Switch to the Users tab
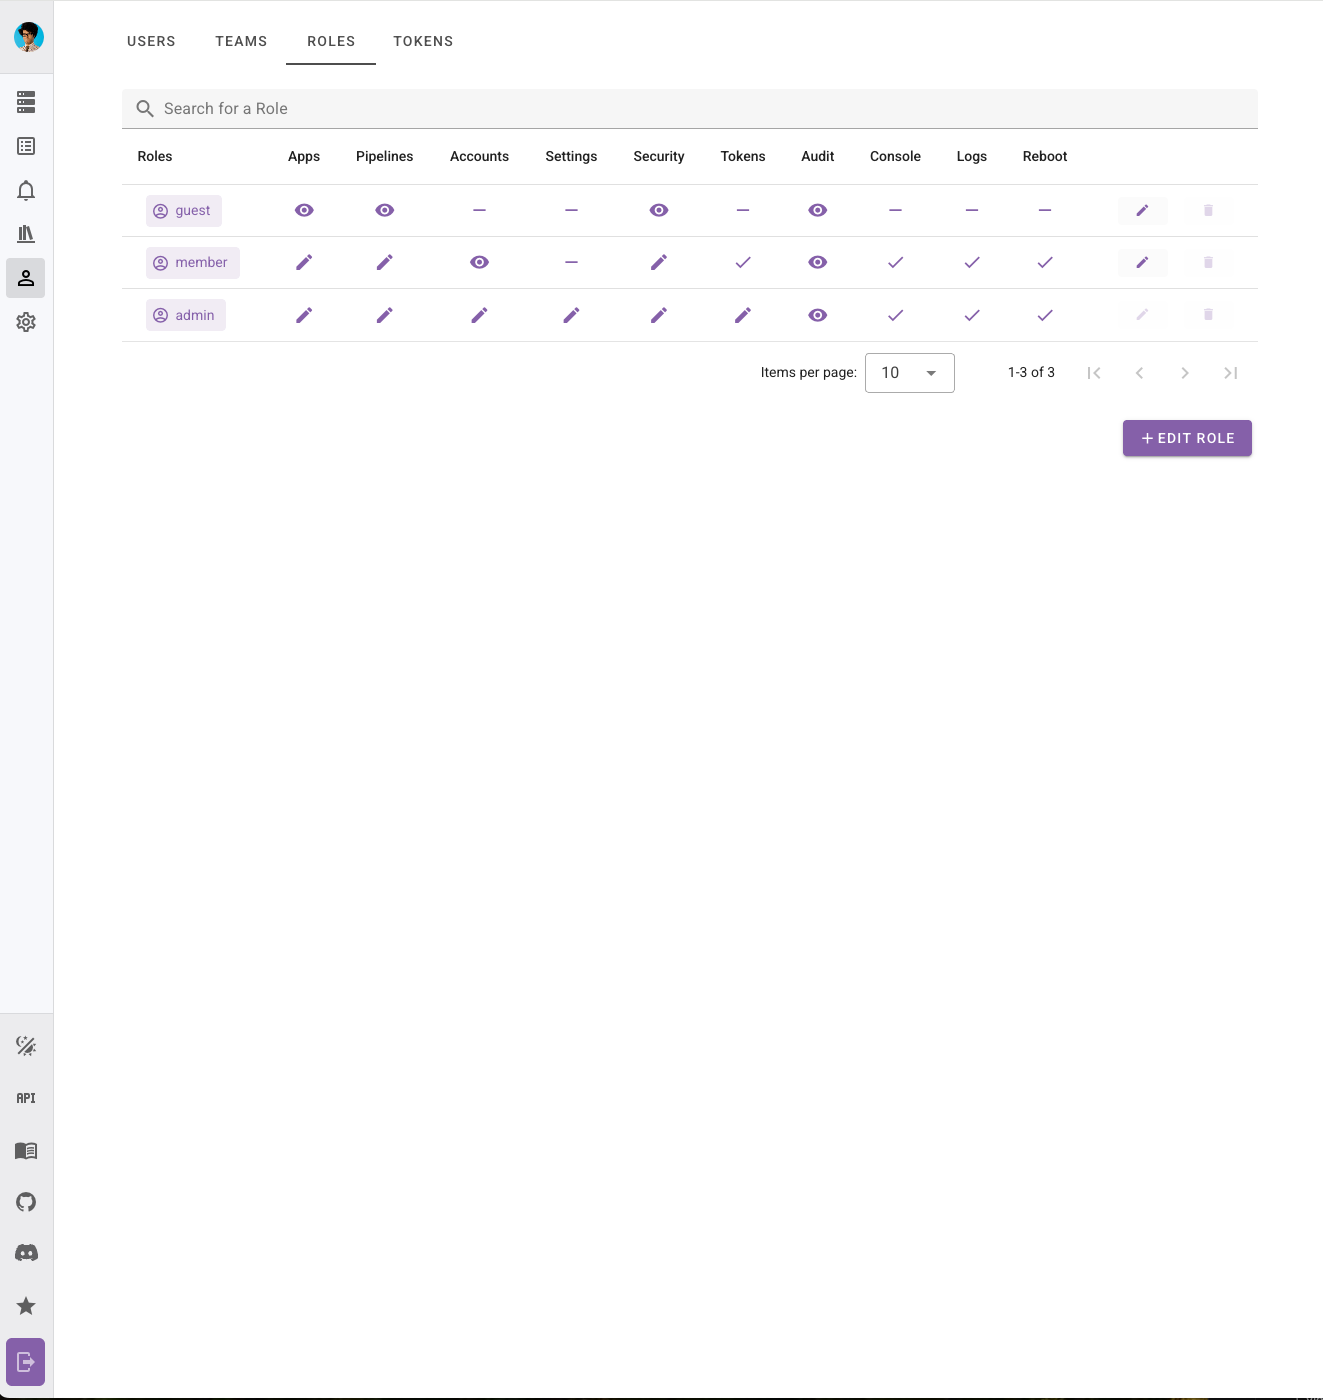This screenshot has width=1323, height=1400. tap(151, 41)
